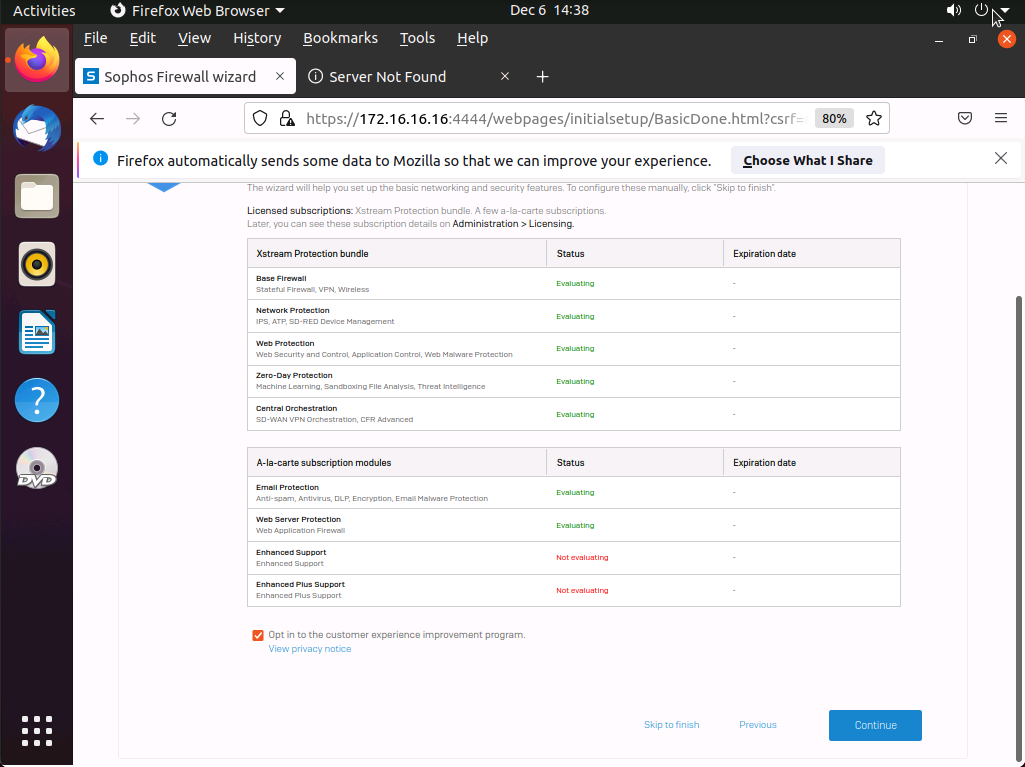
Task: Click the 80% zoom level indicator
Action: [833, 119]
